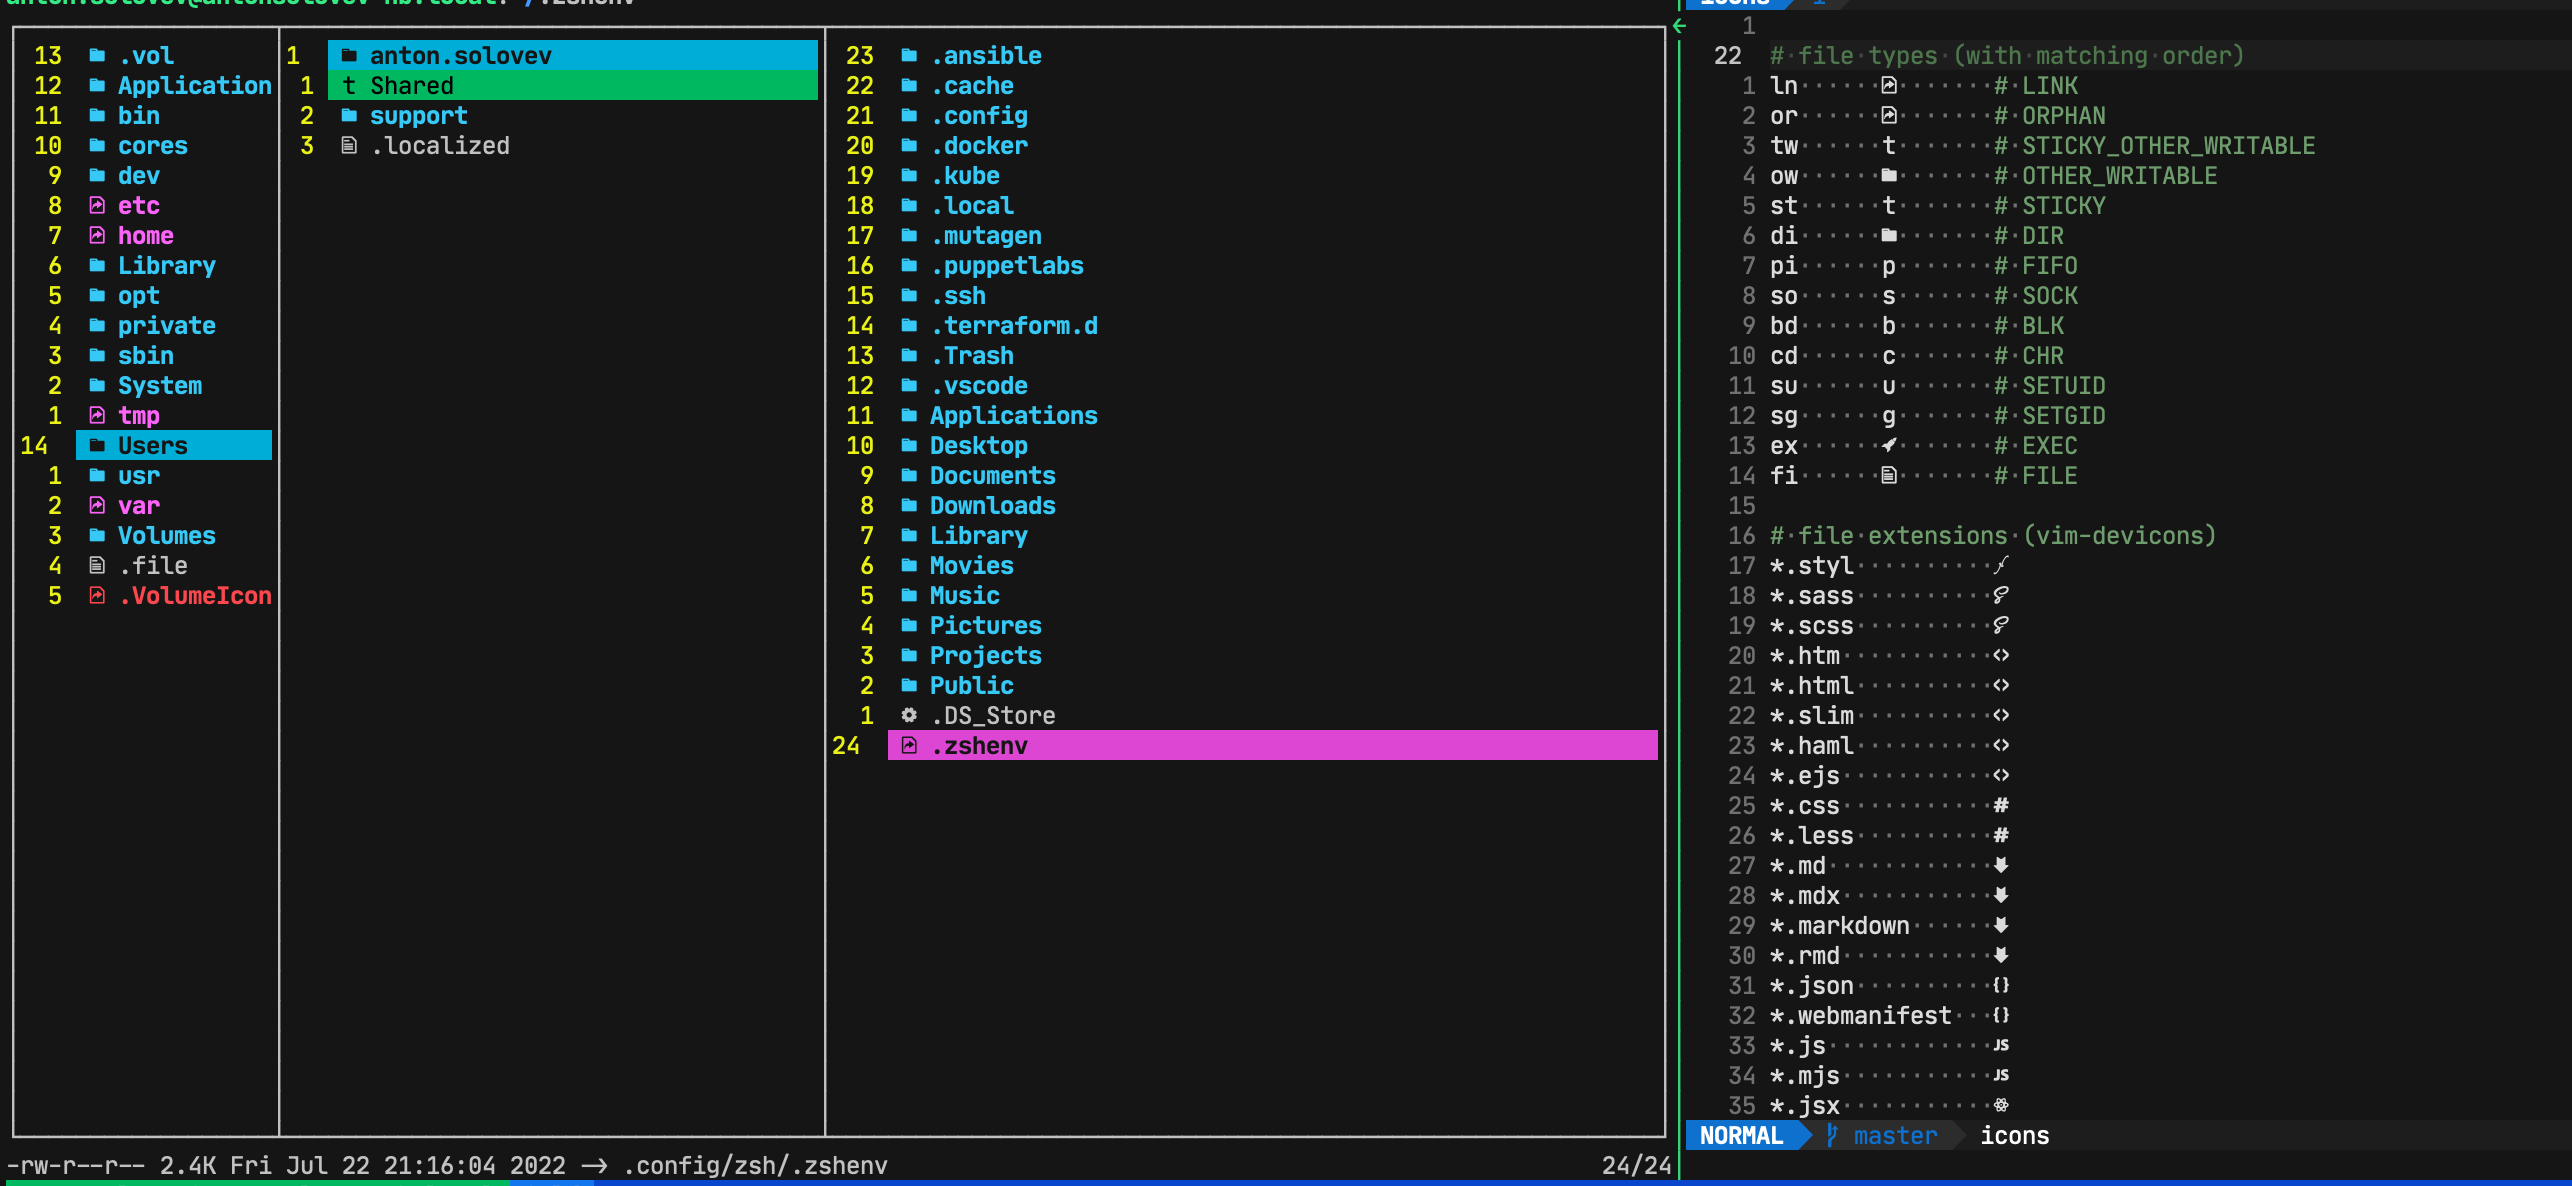Click the file icon next to .localized

(x=349, y=146)
